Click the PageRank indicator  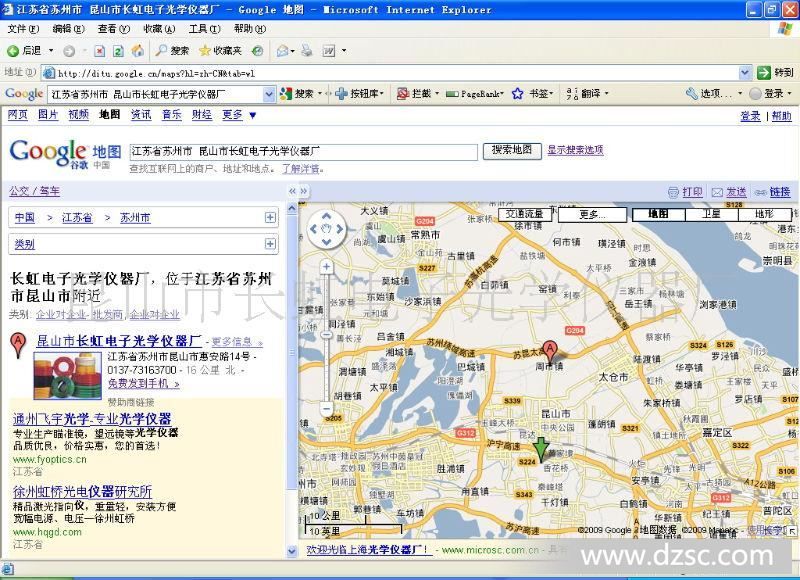[x=474, y=94]
